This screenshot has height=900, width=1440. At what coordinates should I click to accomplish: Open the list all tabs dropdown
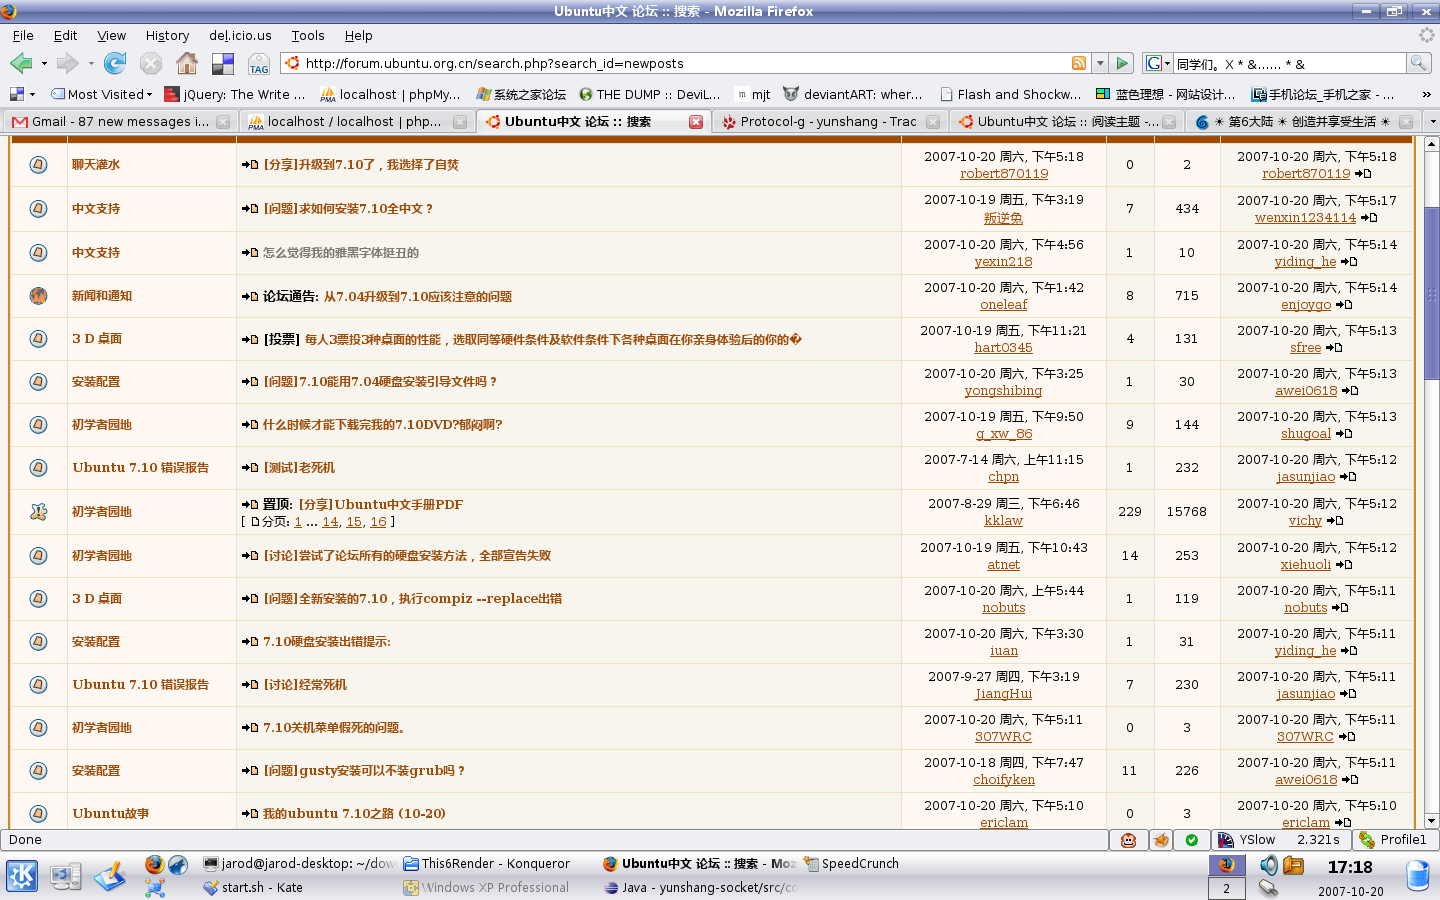point(1431,122)
